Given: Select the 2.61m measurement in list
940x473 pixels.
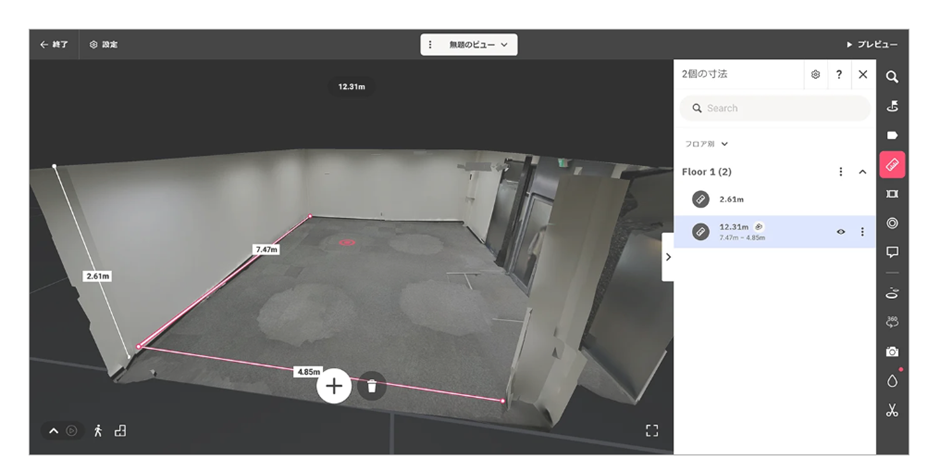Looking at the screenshot, I should (775, 199).
